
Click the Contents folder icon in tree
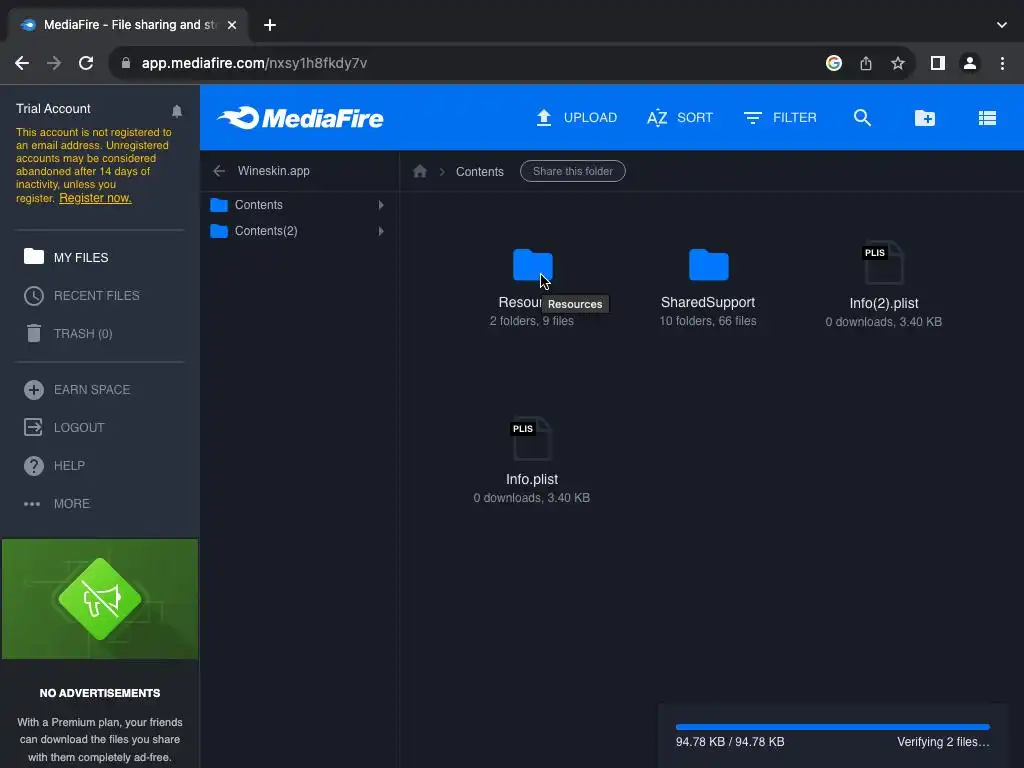pos(219,204)
